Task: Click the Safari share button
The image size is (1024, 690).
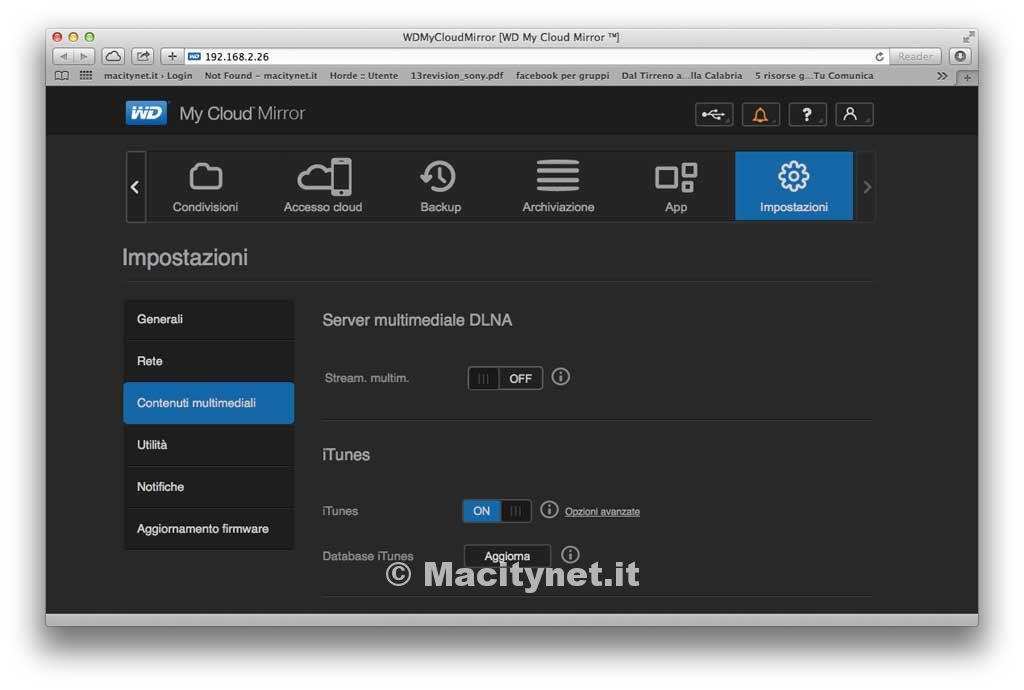Action: (x=142, y=56)
